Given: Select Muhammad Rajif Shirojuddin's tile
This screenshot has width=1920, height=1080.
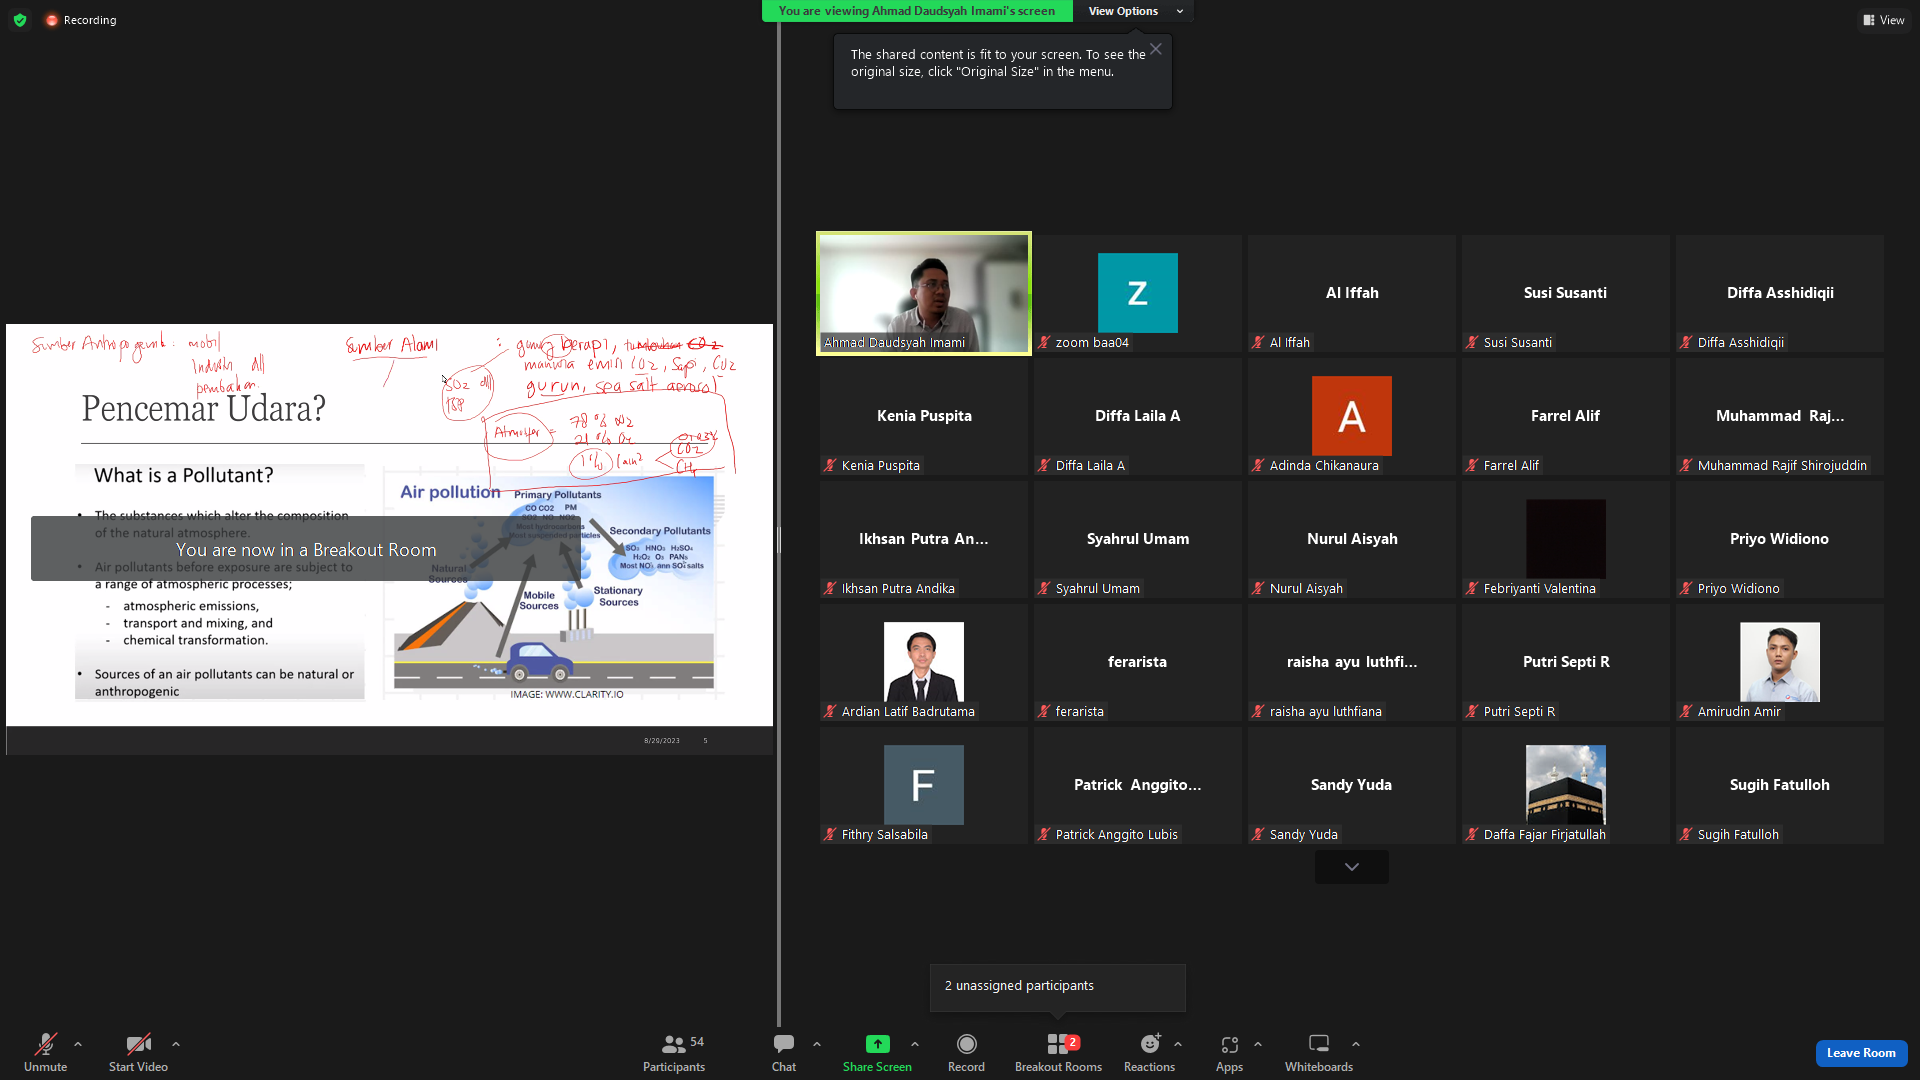Looking at the screenshot, I should (x=1779, y=417).
